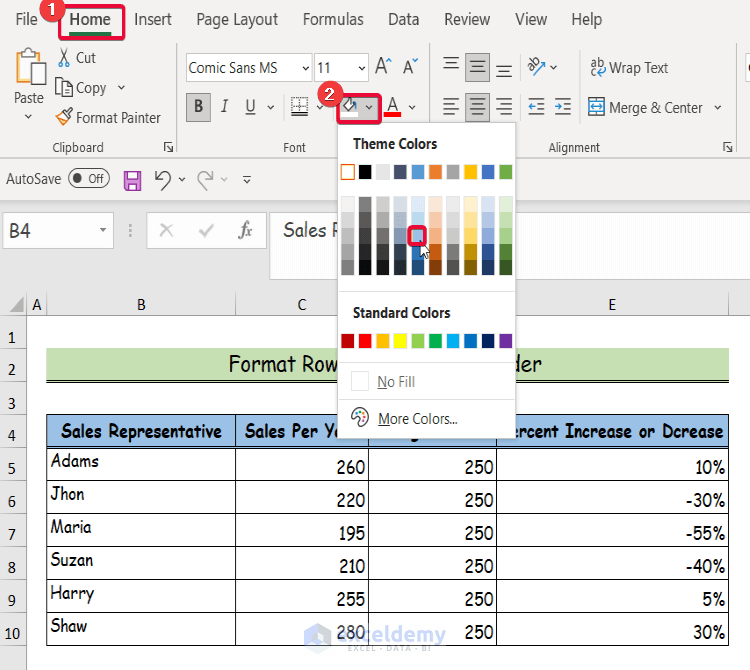Pick black theme color swatch
Screen dimensions: 750x670
coord(365,172)
